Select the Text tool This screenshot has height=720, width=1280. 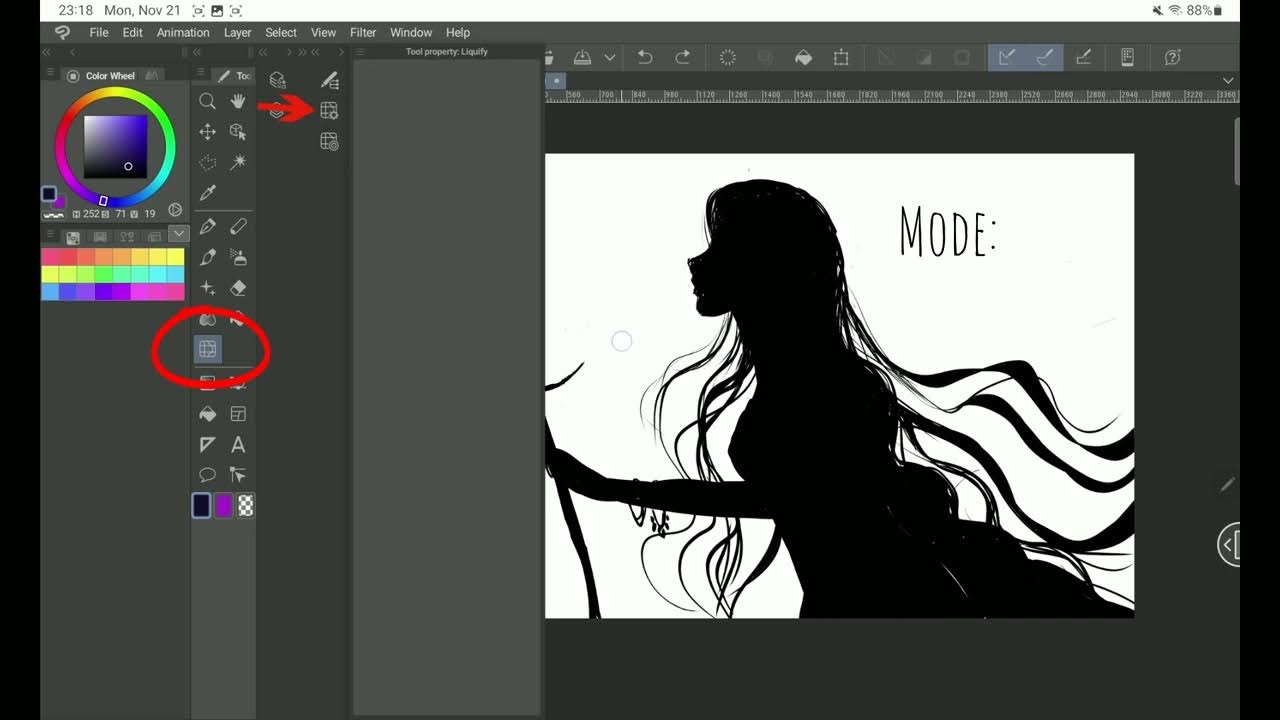(238, 444)
